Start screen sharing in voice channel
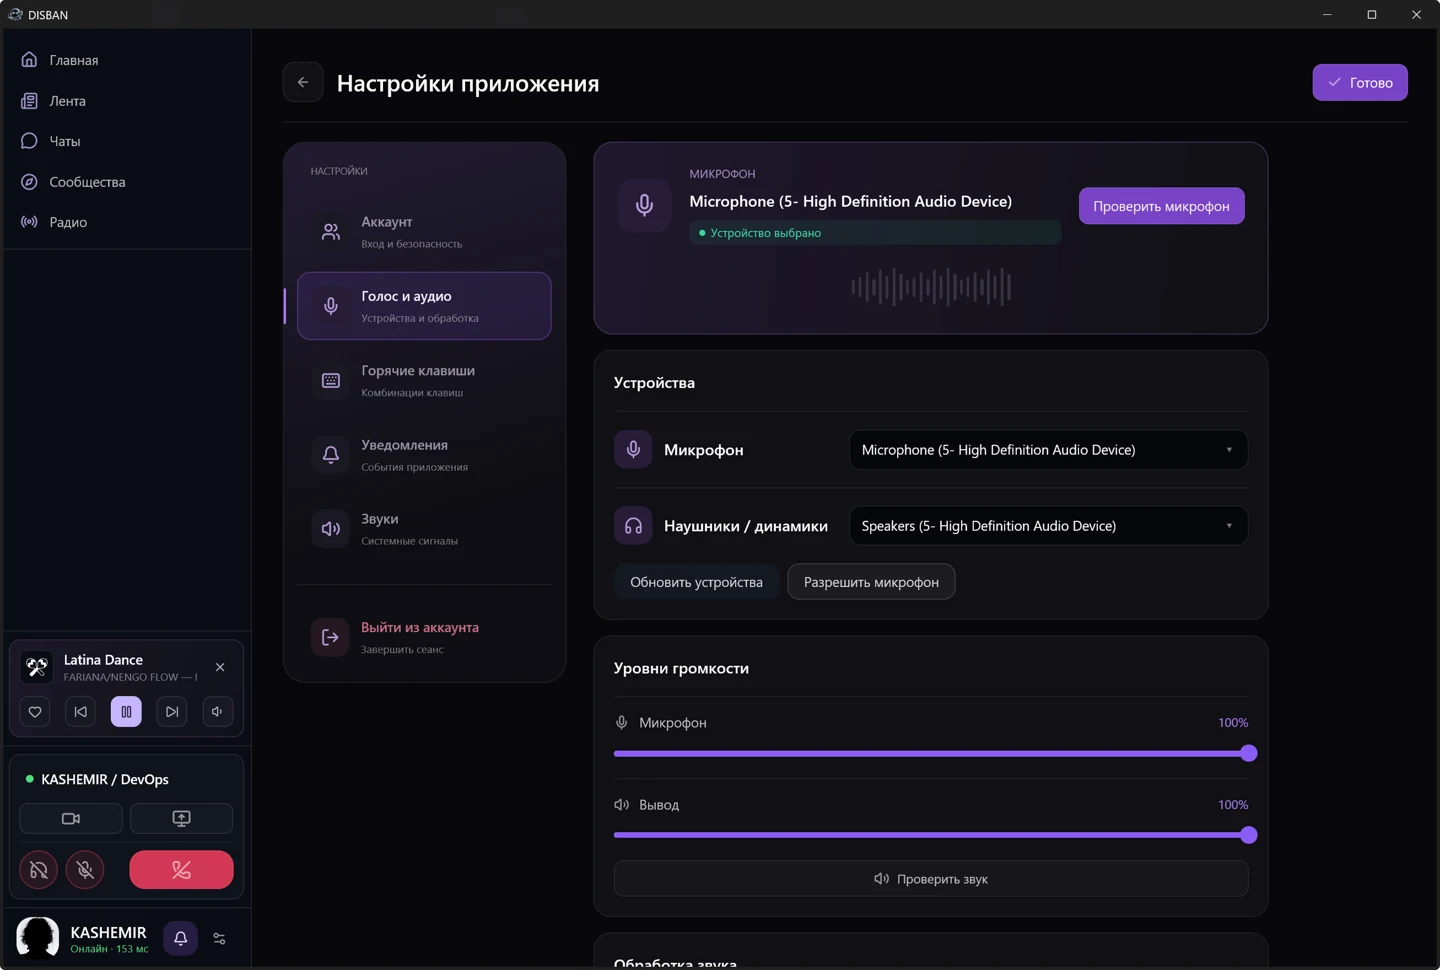The image size is (1440, 970). (x=181, y=818)
